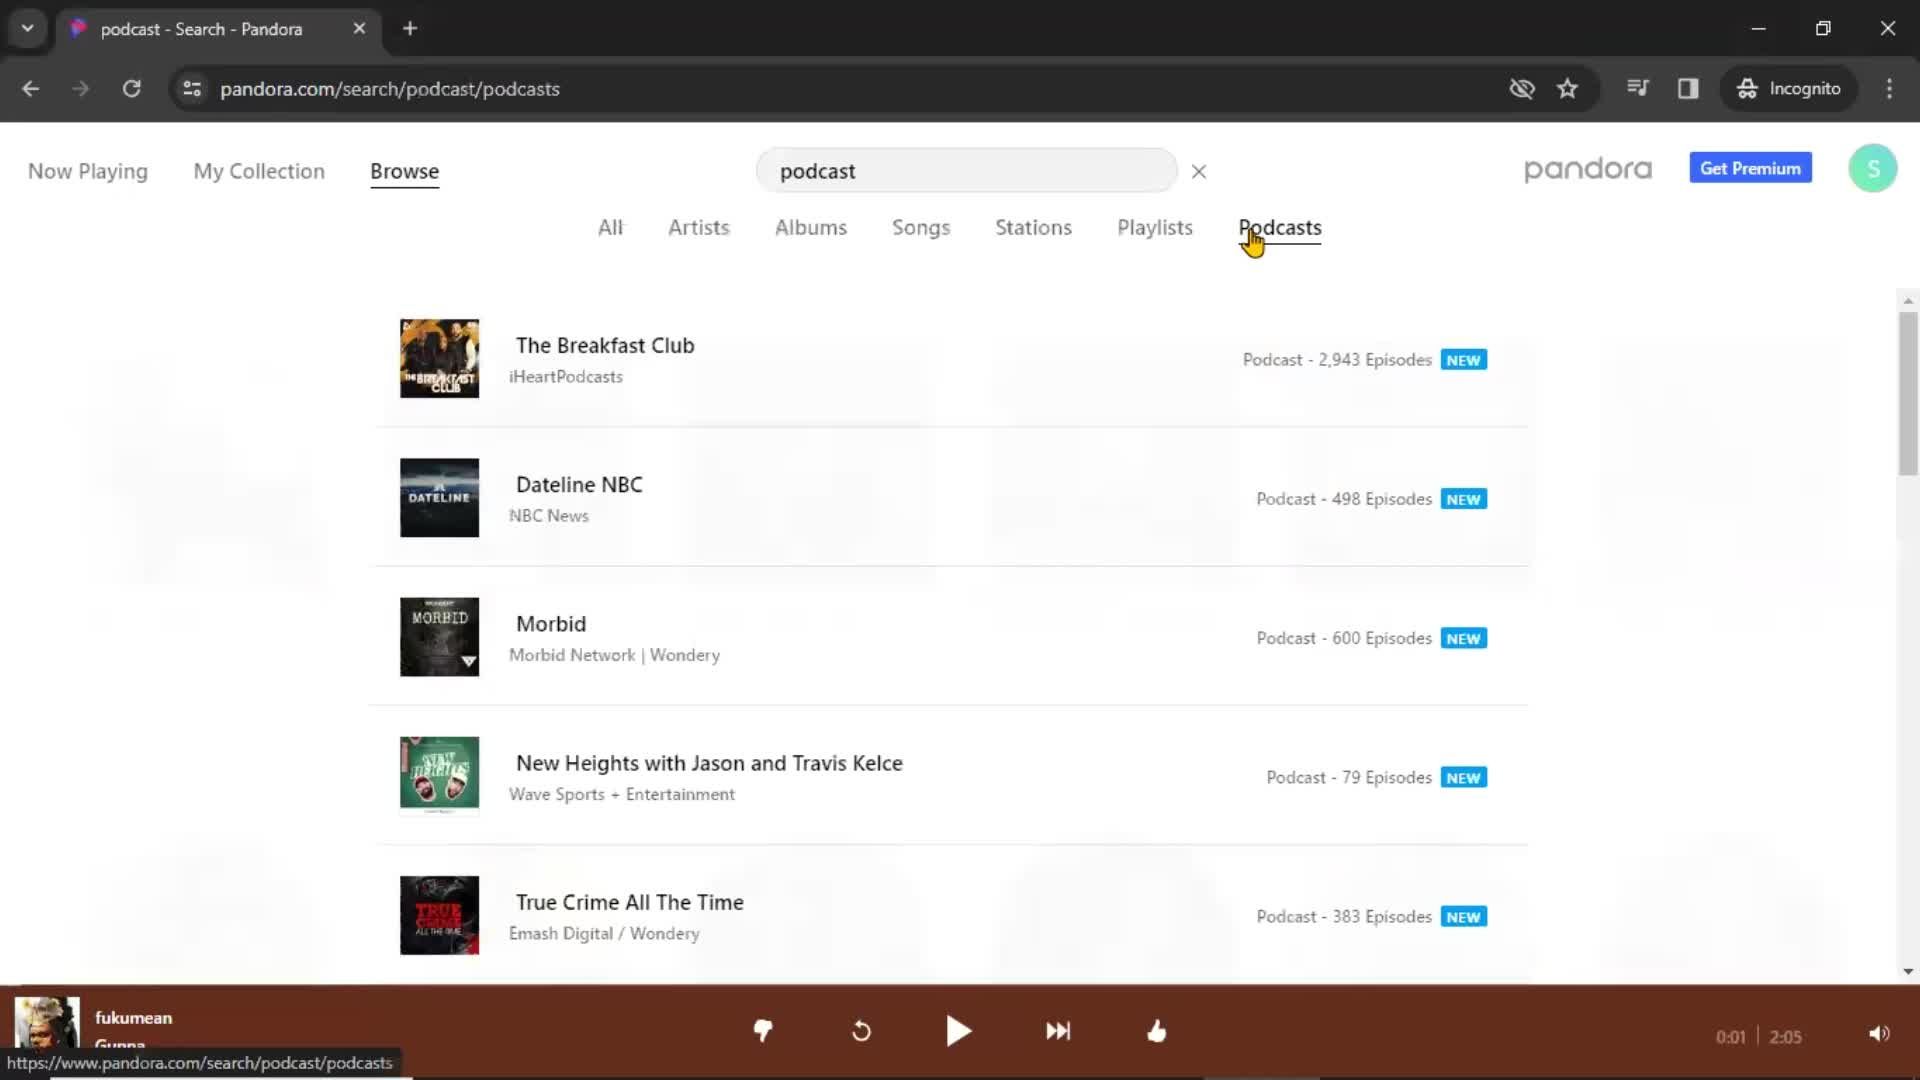Click the address bar URL

[x=390, y=89]
